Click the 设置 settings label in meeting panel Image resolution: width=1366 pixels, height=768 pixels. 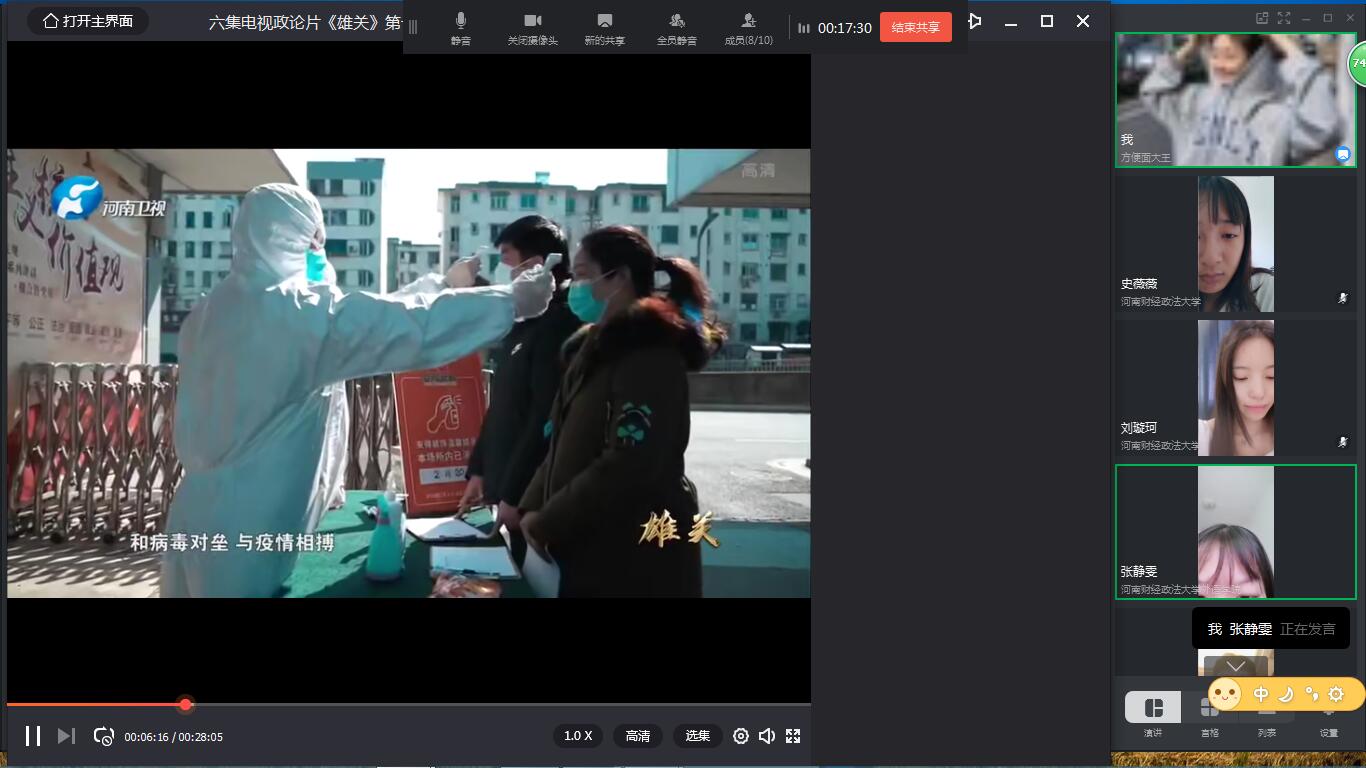pos(1328,733)
